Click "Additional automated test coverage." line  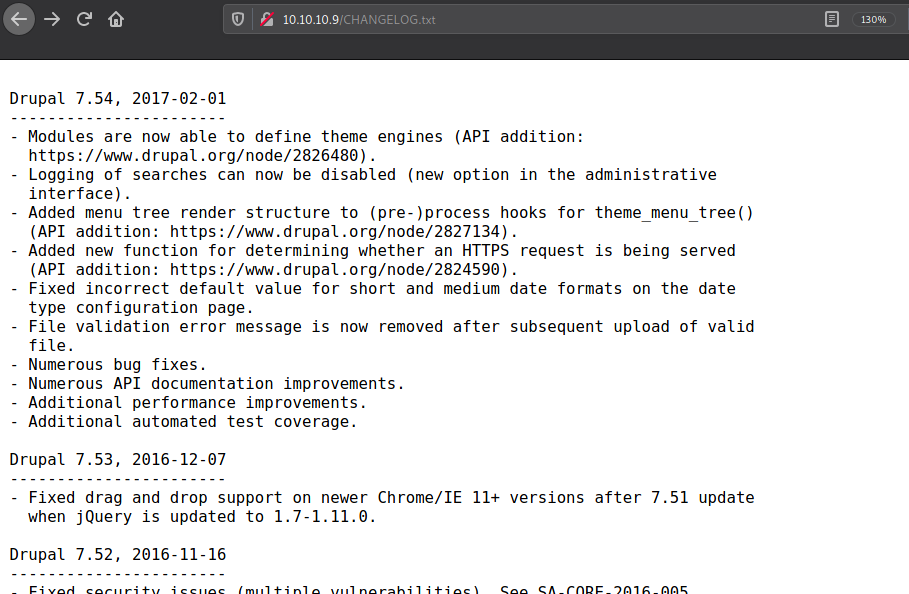183,422
